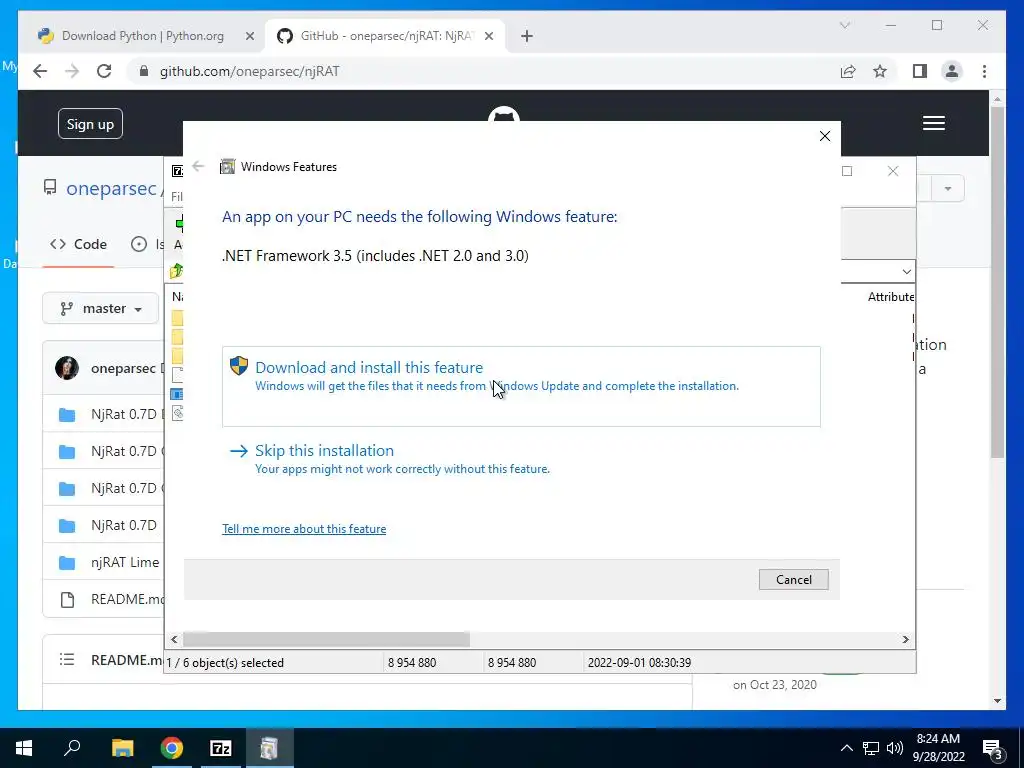Open the Chrome tab search chevron
Viewport: 1024px width, 768px height.
click(x=844, y=25)
